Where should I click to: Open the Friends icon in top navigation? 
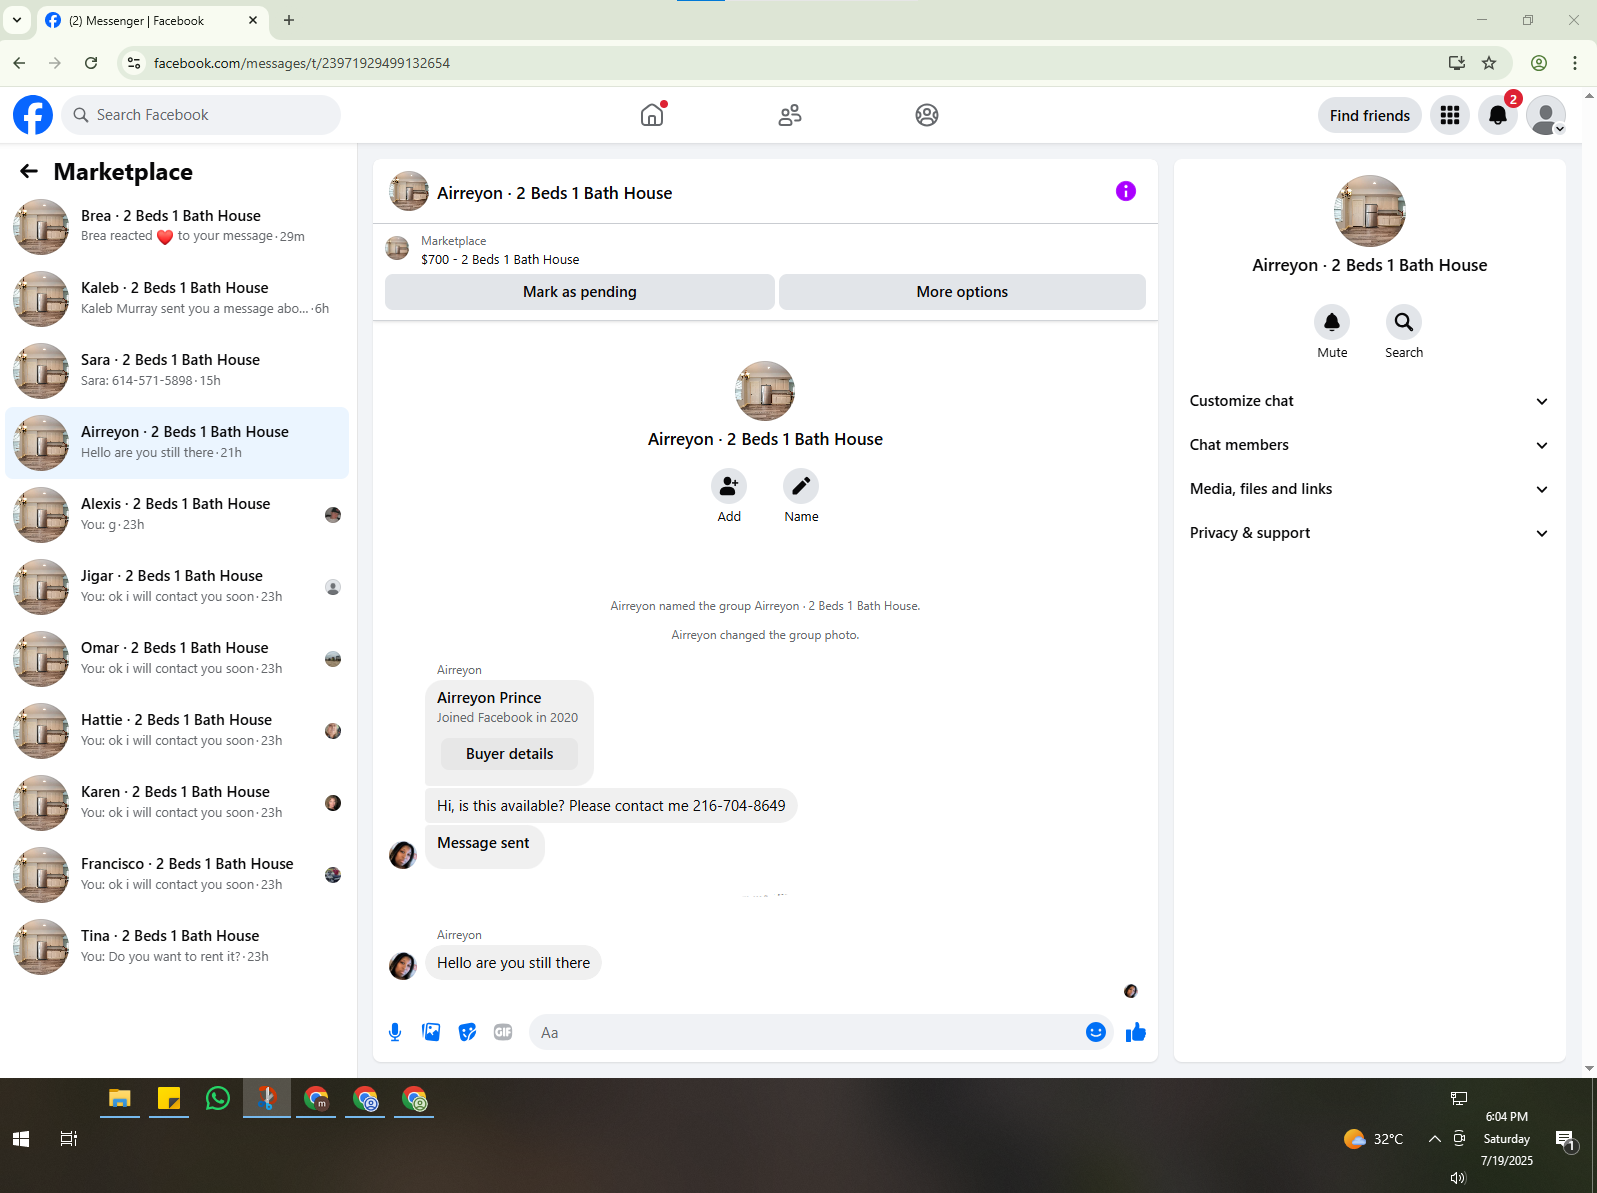point(790,115)
